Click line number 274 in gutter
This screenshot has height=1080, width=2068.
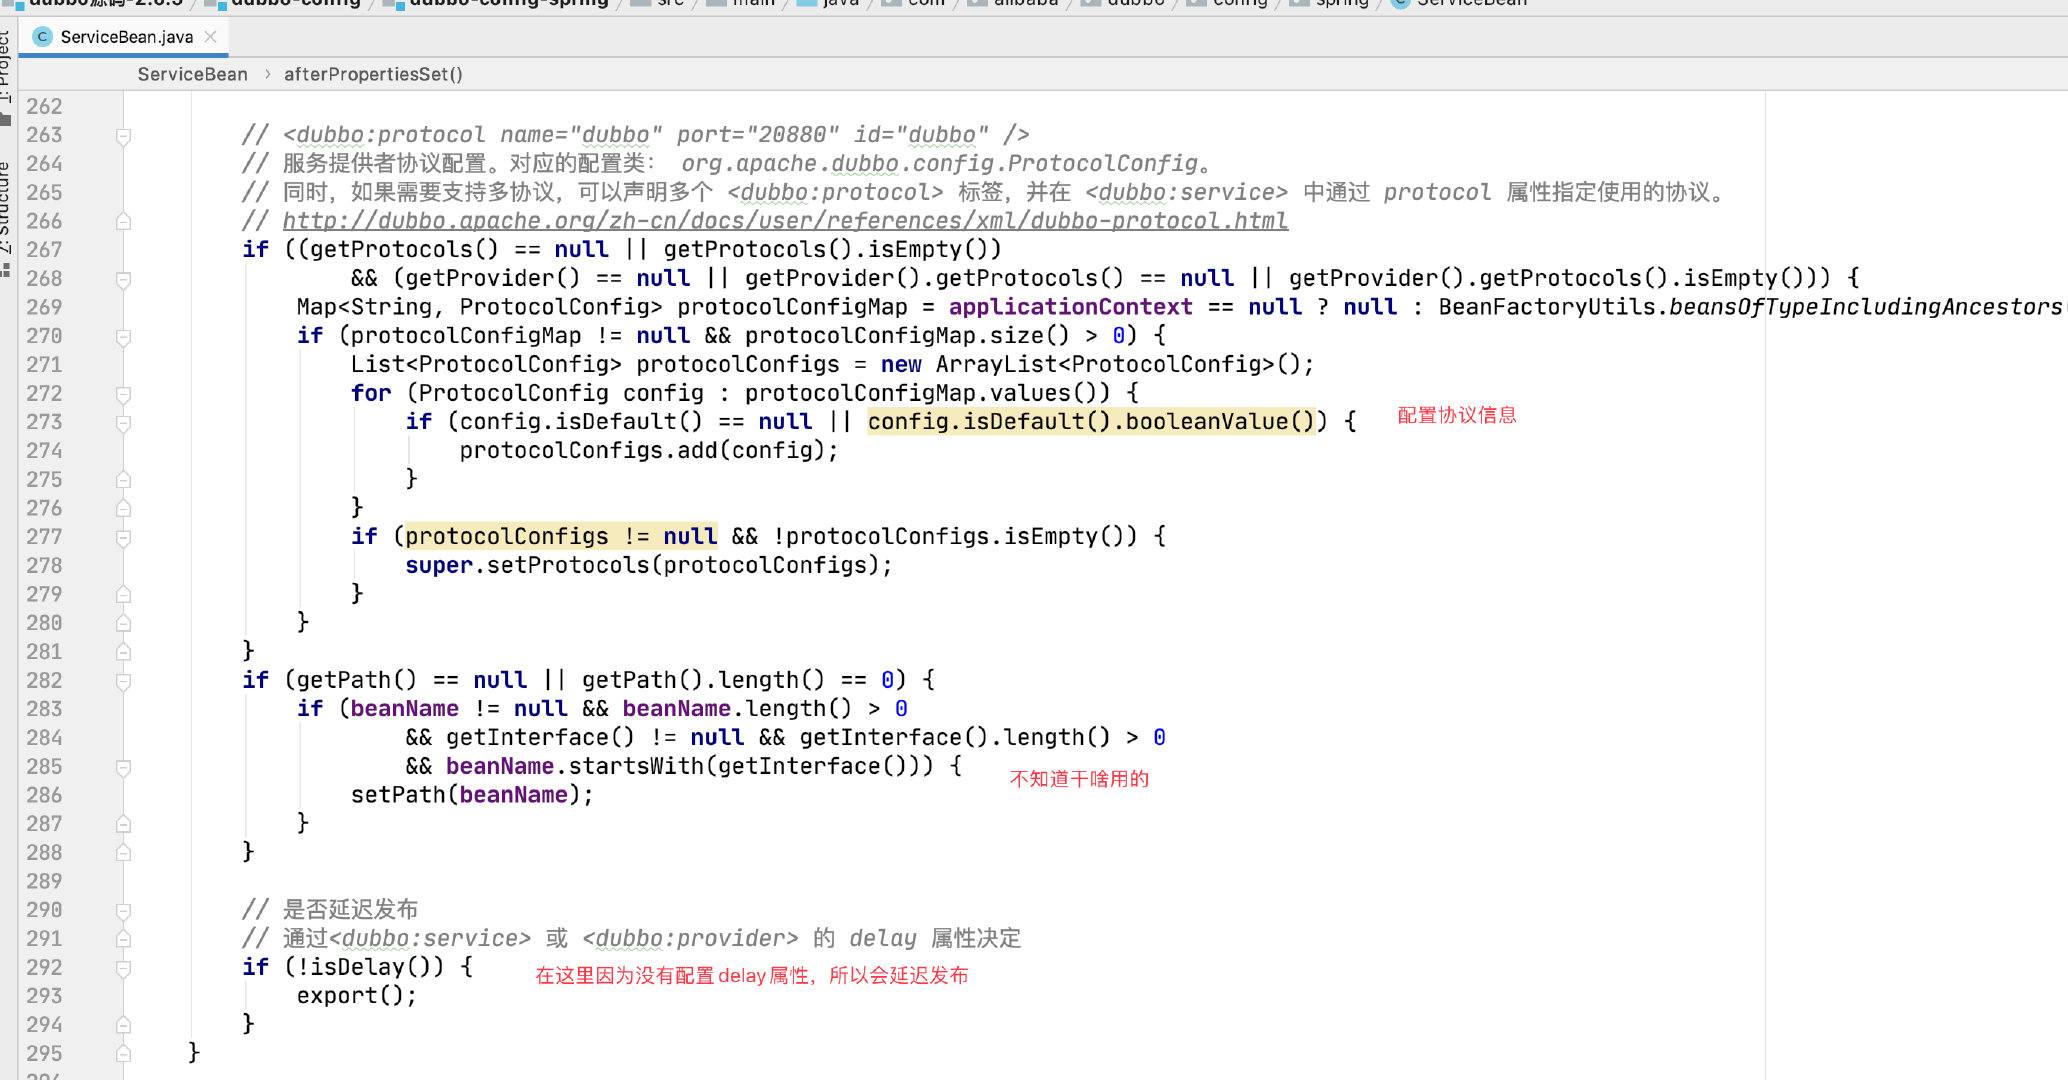[44, 451]
